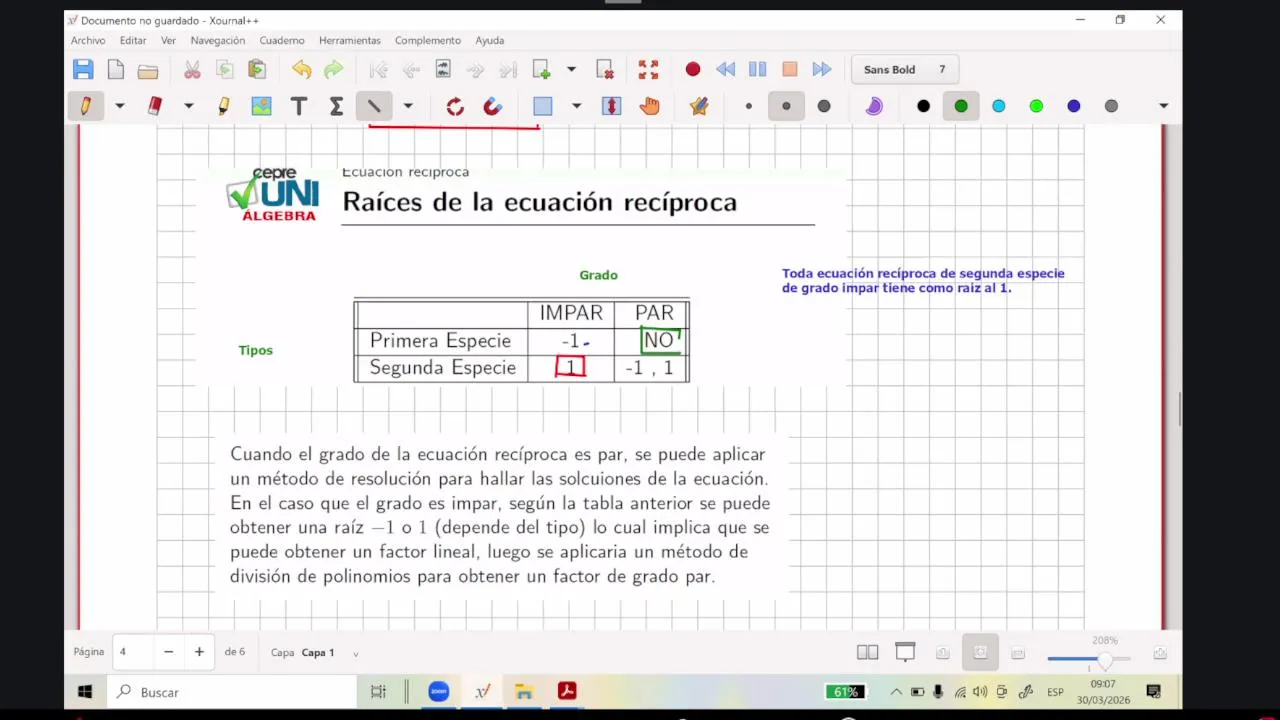The width and height of the screenshot is (1280, 720).
Task: Insert a new page after the current one
Action: (x=541, y=69)
